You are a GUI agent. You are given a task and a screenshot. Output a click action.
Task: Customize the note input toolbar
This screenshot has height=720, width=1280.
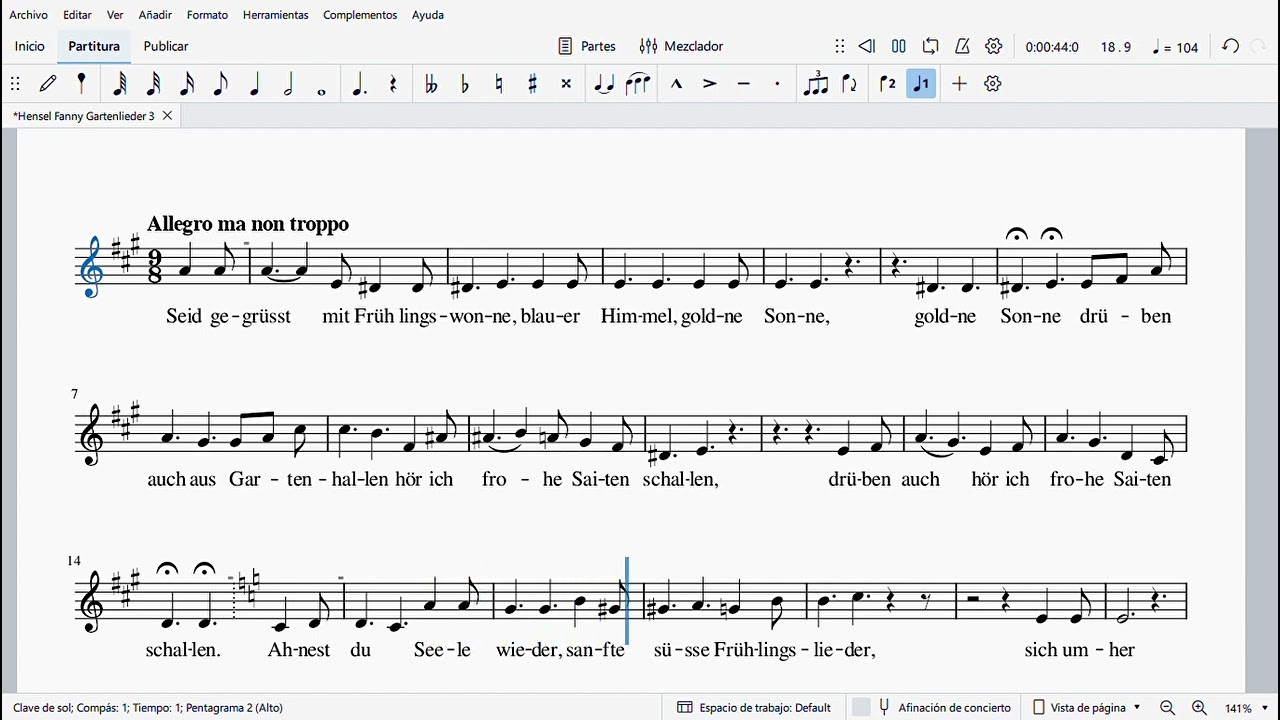993,84
